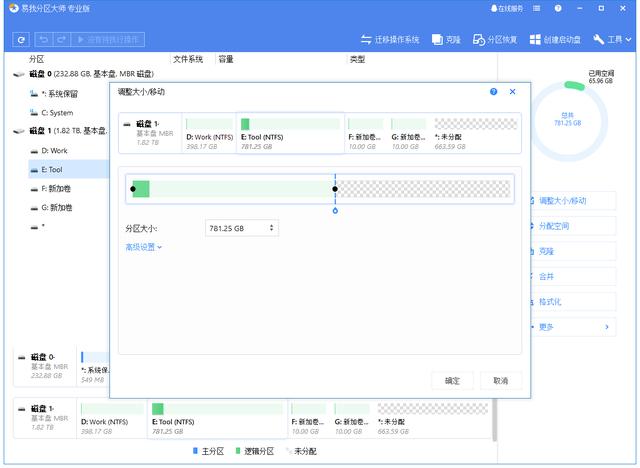Open 创建启动盘 bootable media tool

point(555,40)
